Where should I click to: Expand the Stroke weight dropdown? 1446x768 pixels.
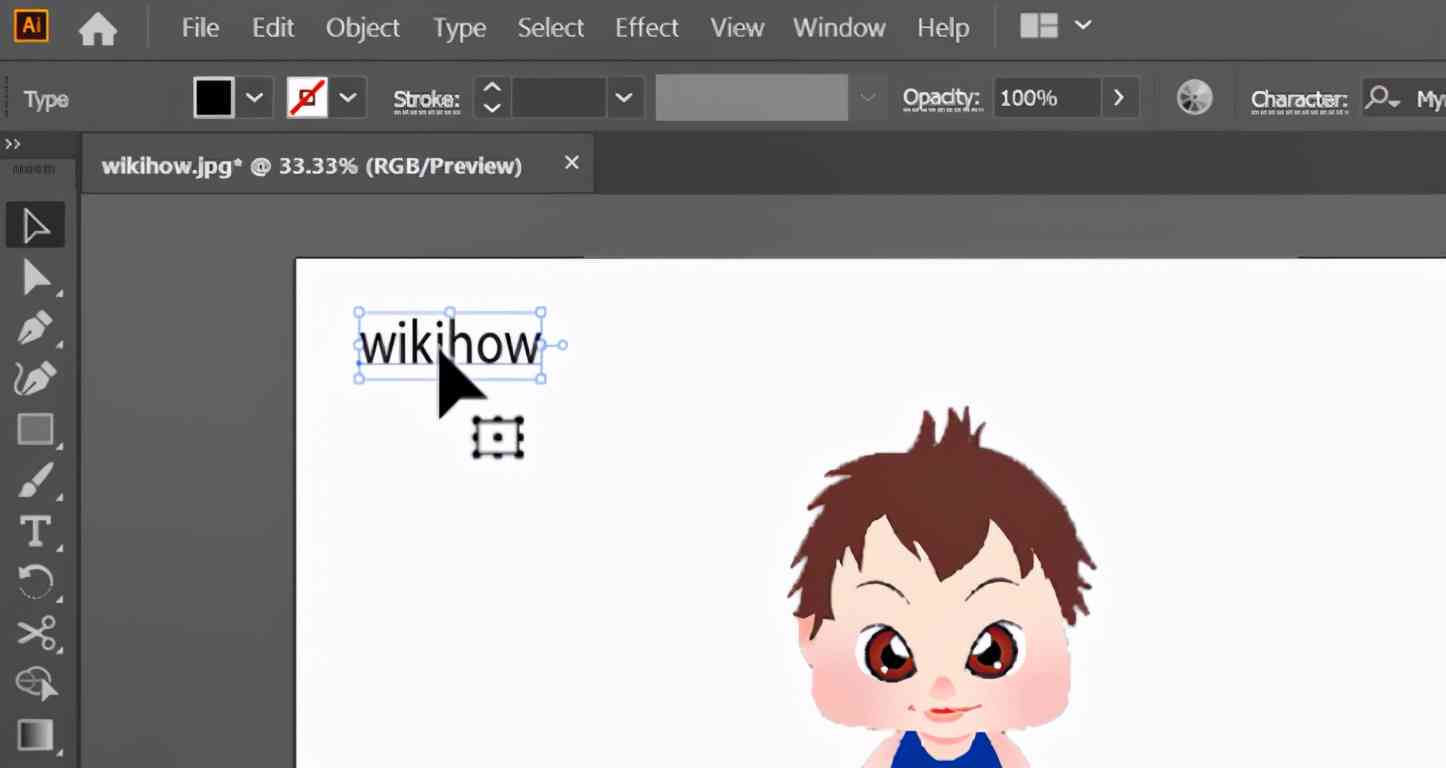coord(624,98)
